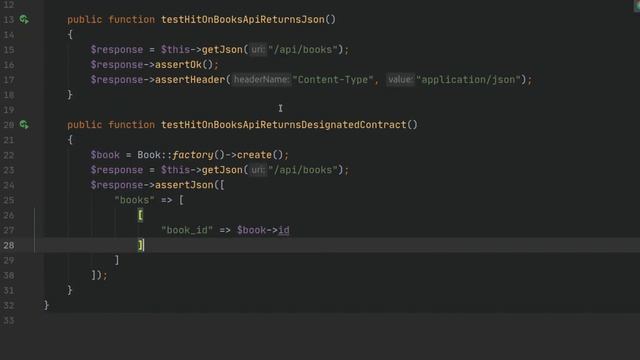The width and height of the screenshot is (640, 360).
Task: Click the "application/json" string
Action: (x=469, y=80)
